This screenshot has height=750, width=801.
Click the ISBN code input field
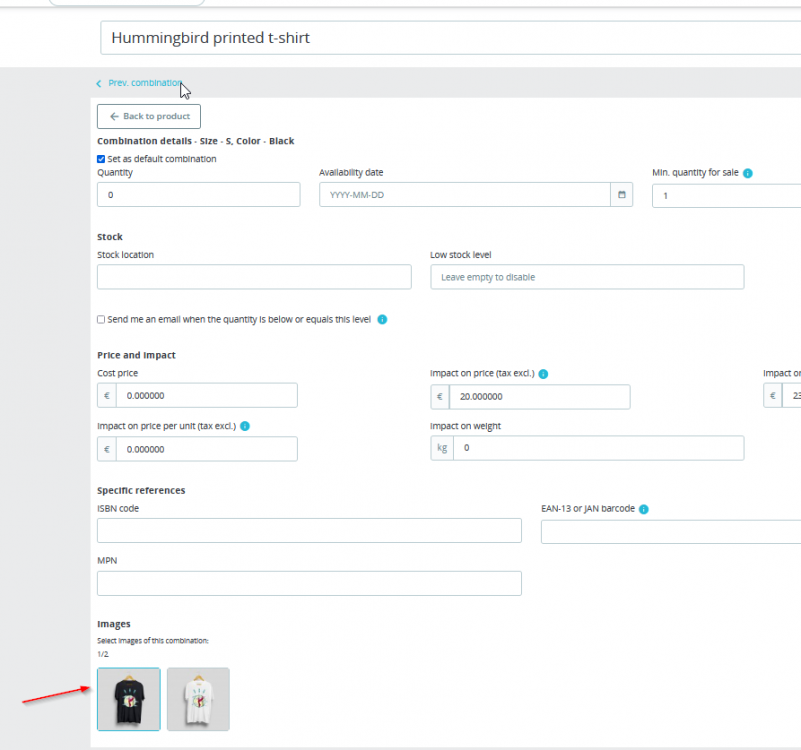310,530
